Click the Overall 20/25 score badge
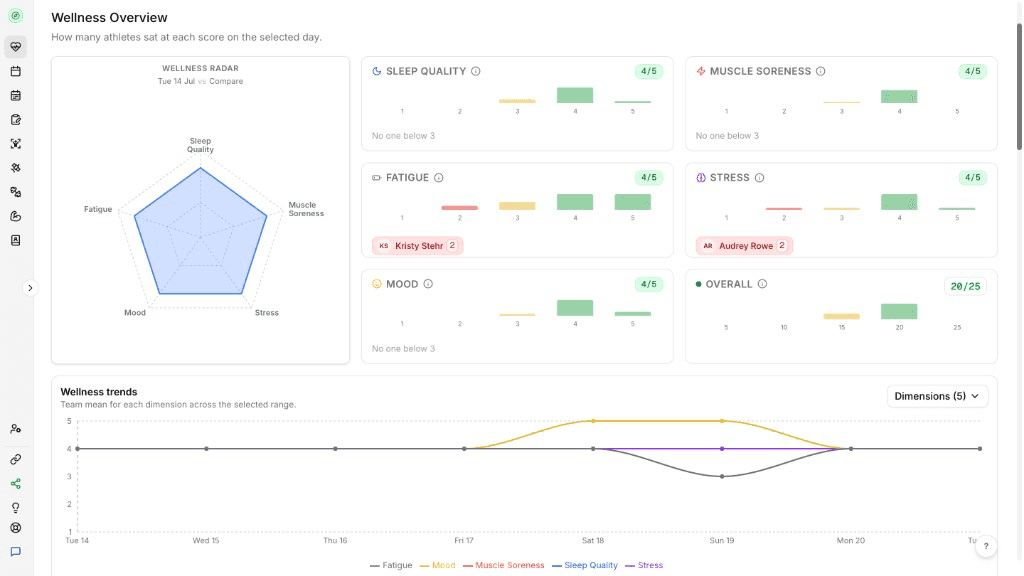This screenshot has height=576, width=1024. pyautogui.click(x=965, y=286)
